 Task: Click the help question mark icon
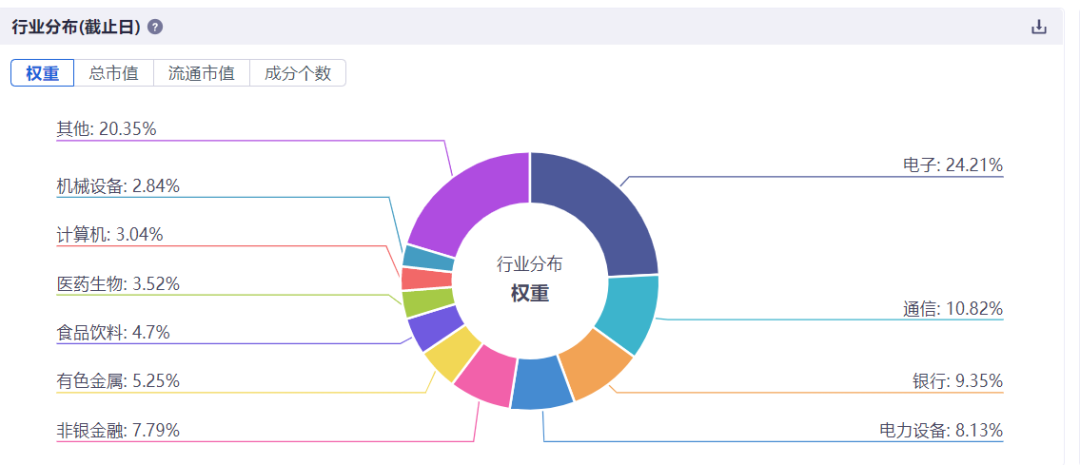[156, 28]
